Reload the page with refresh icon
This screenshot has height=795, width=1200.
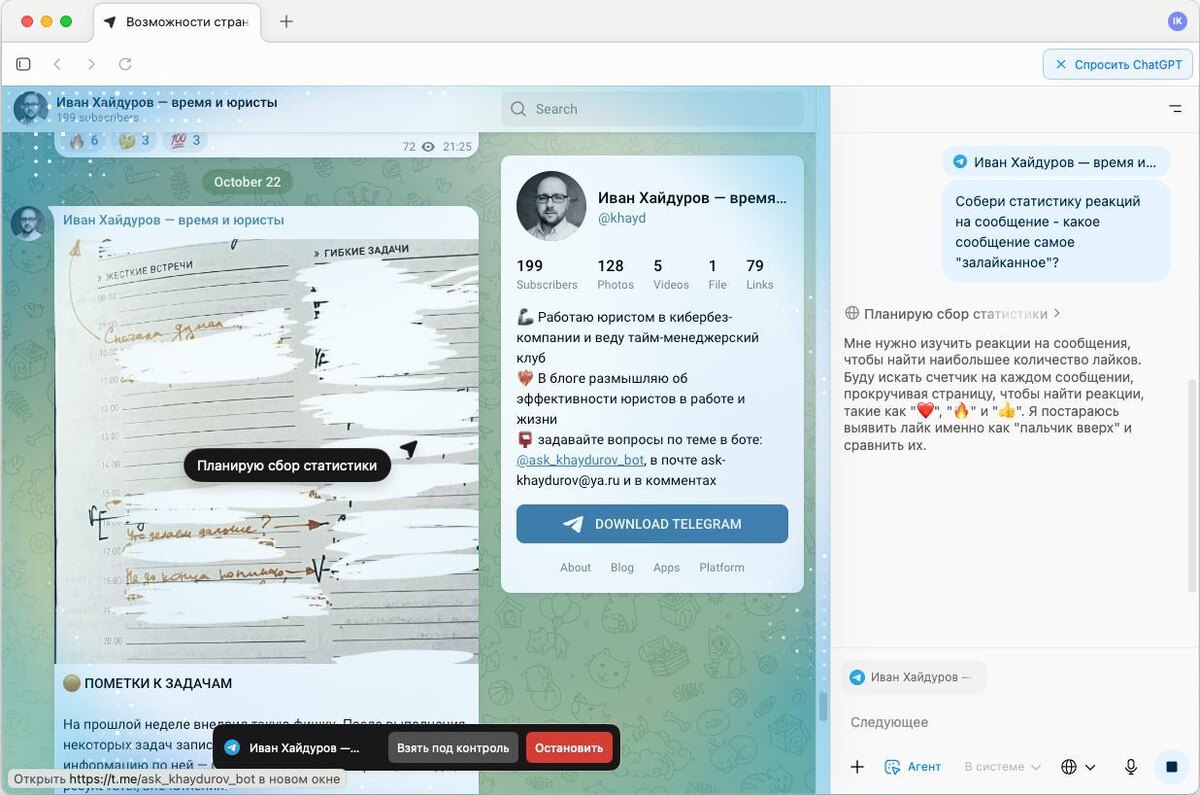tap(125, 64)
